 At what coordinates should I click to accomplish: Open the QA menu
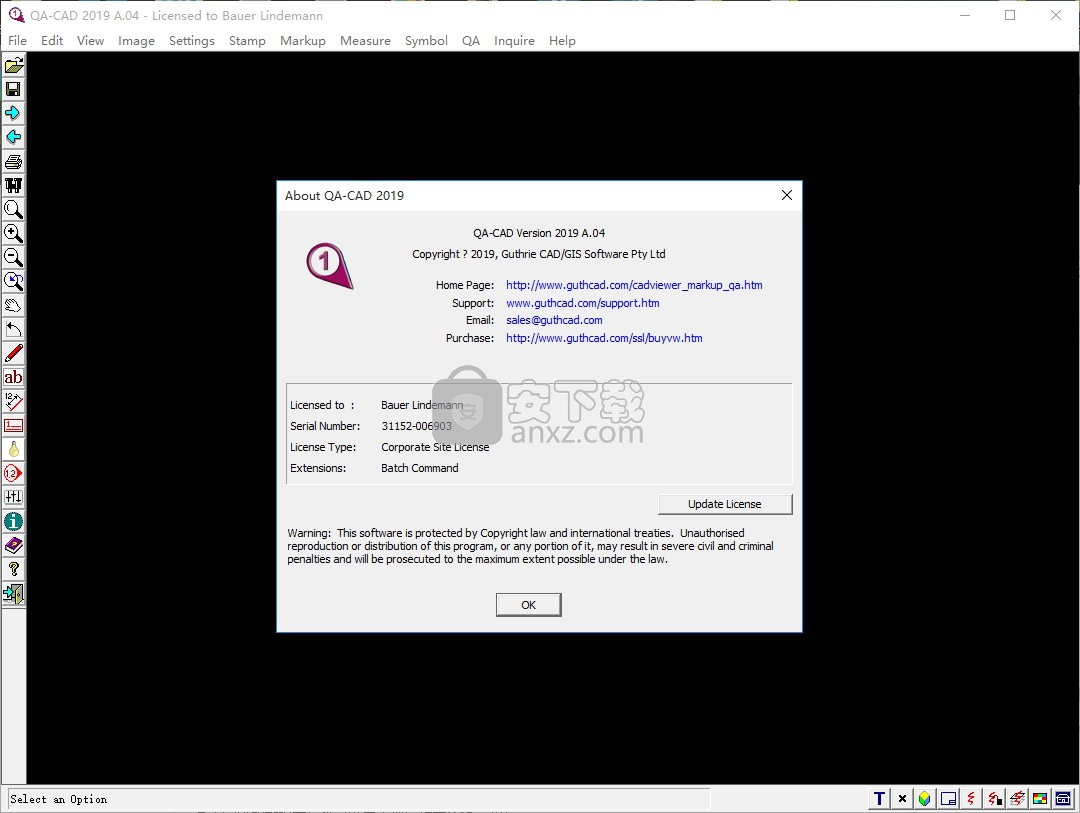[471, 41]
